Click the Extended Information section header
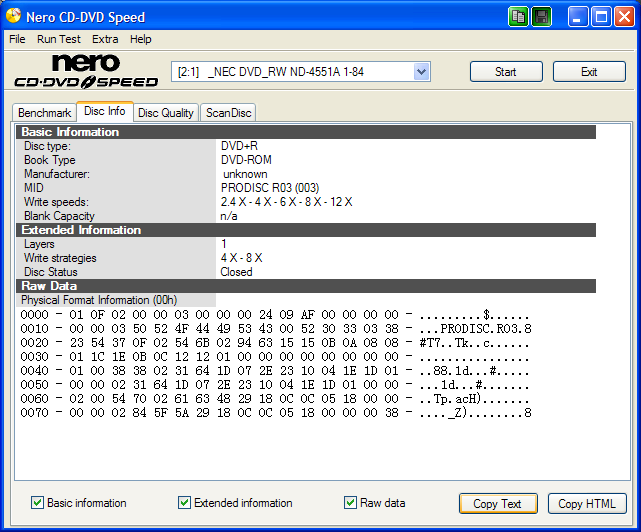The image size is (641, 532). (x=306, y=230)
